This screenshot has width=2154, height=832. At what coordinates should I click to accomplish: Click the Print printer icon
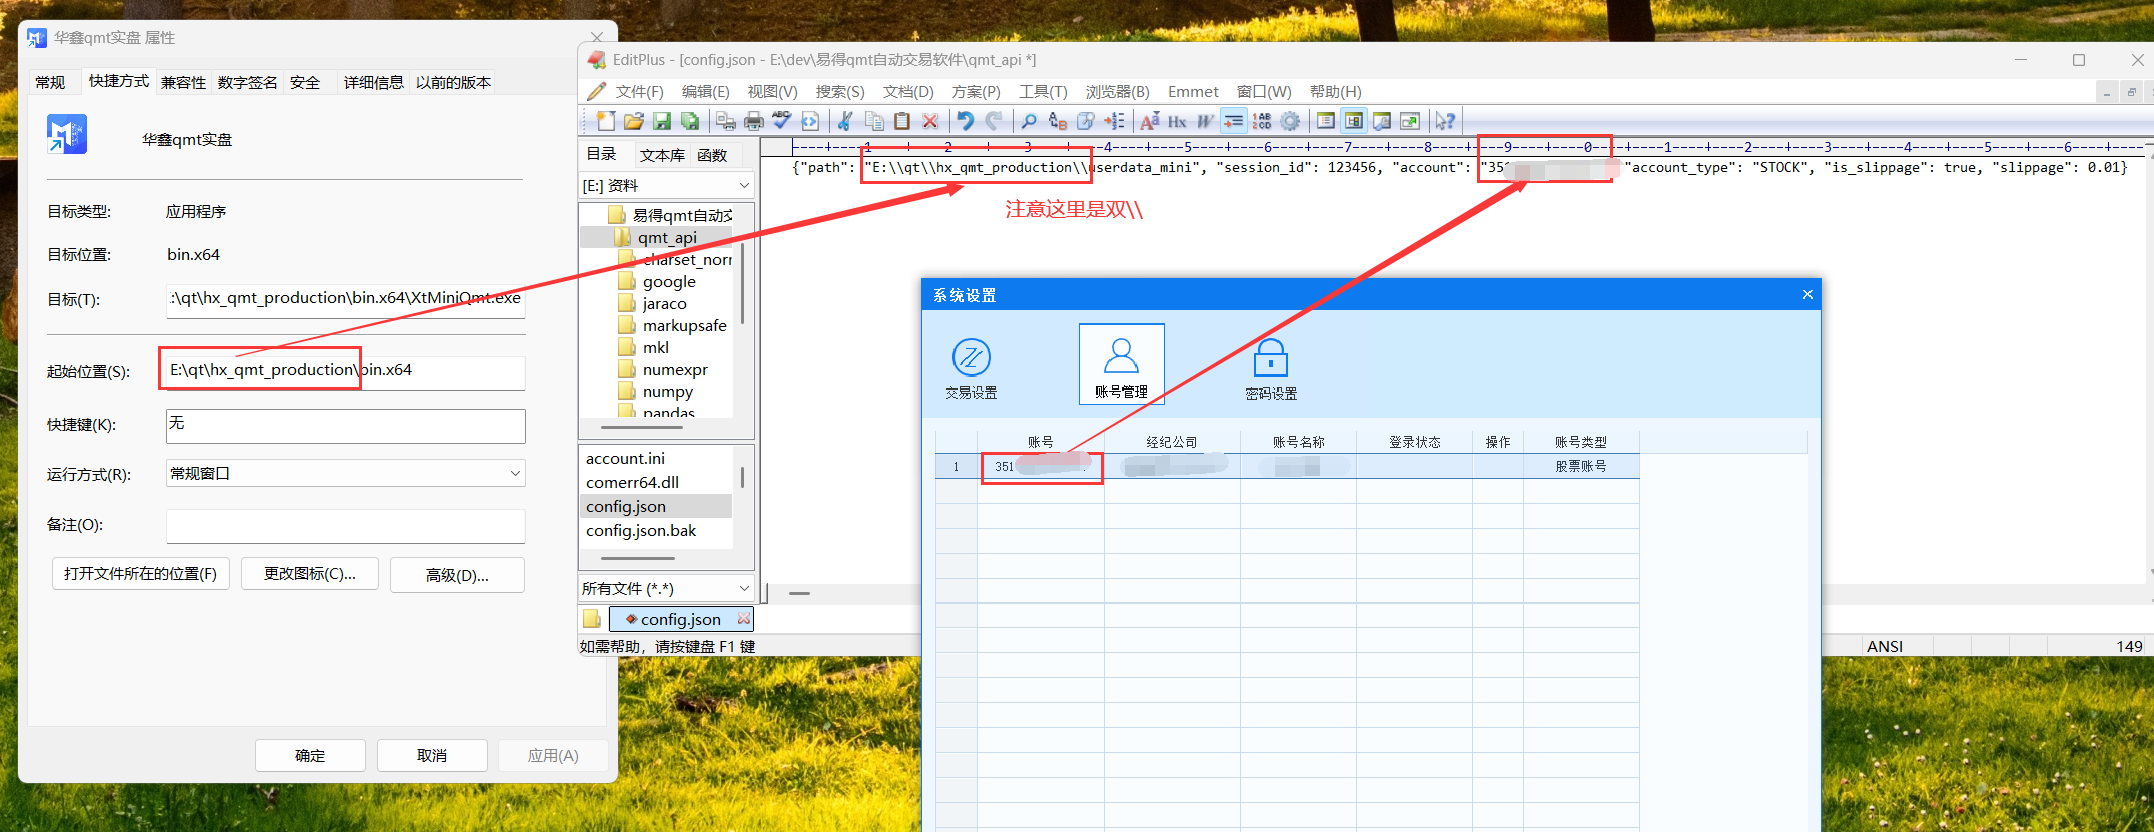point(754,121)
